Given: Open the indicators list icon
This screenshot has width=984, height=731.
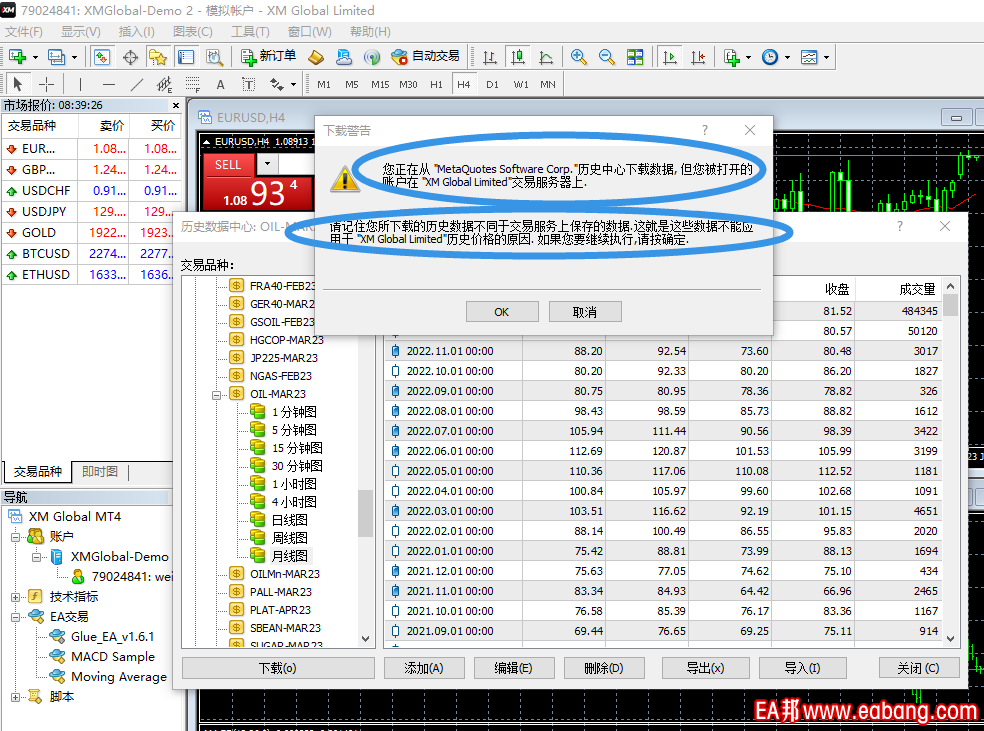Looking at the screenshot, I should coord(731,57).
